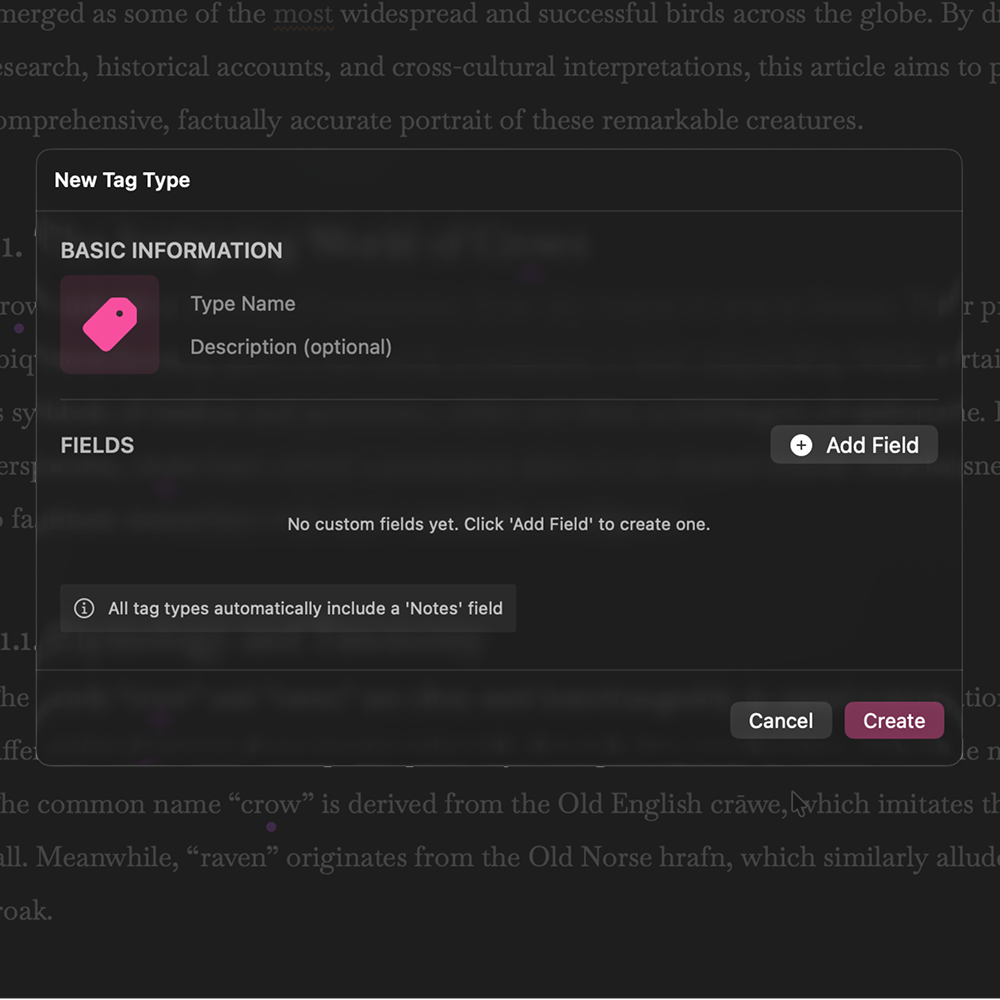The image size is (1000, 1000).
Task: Click the info icon beside Notes message
Action: tap(84, 608)
